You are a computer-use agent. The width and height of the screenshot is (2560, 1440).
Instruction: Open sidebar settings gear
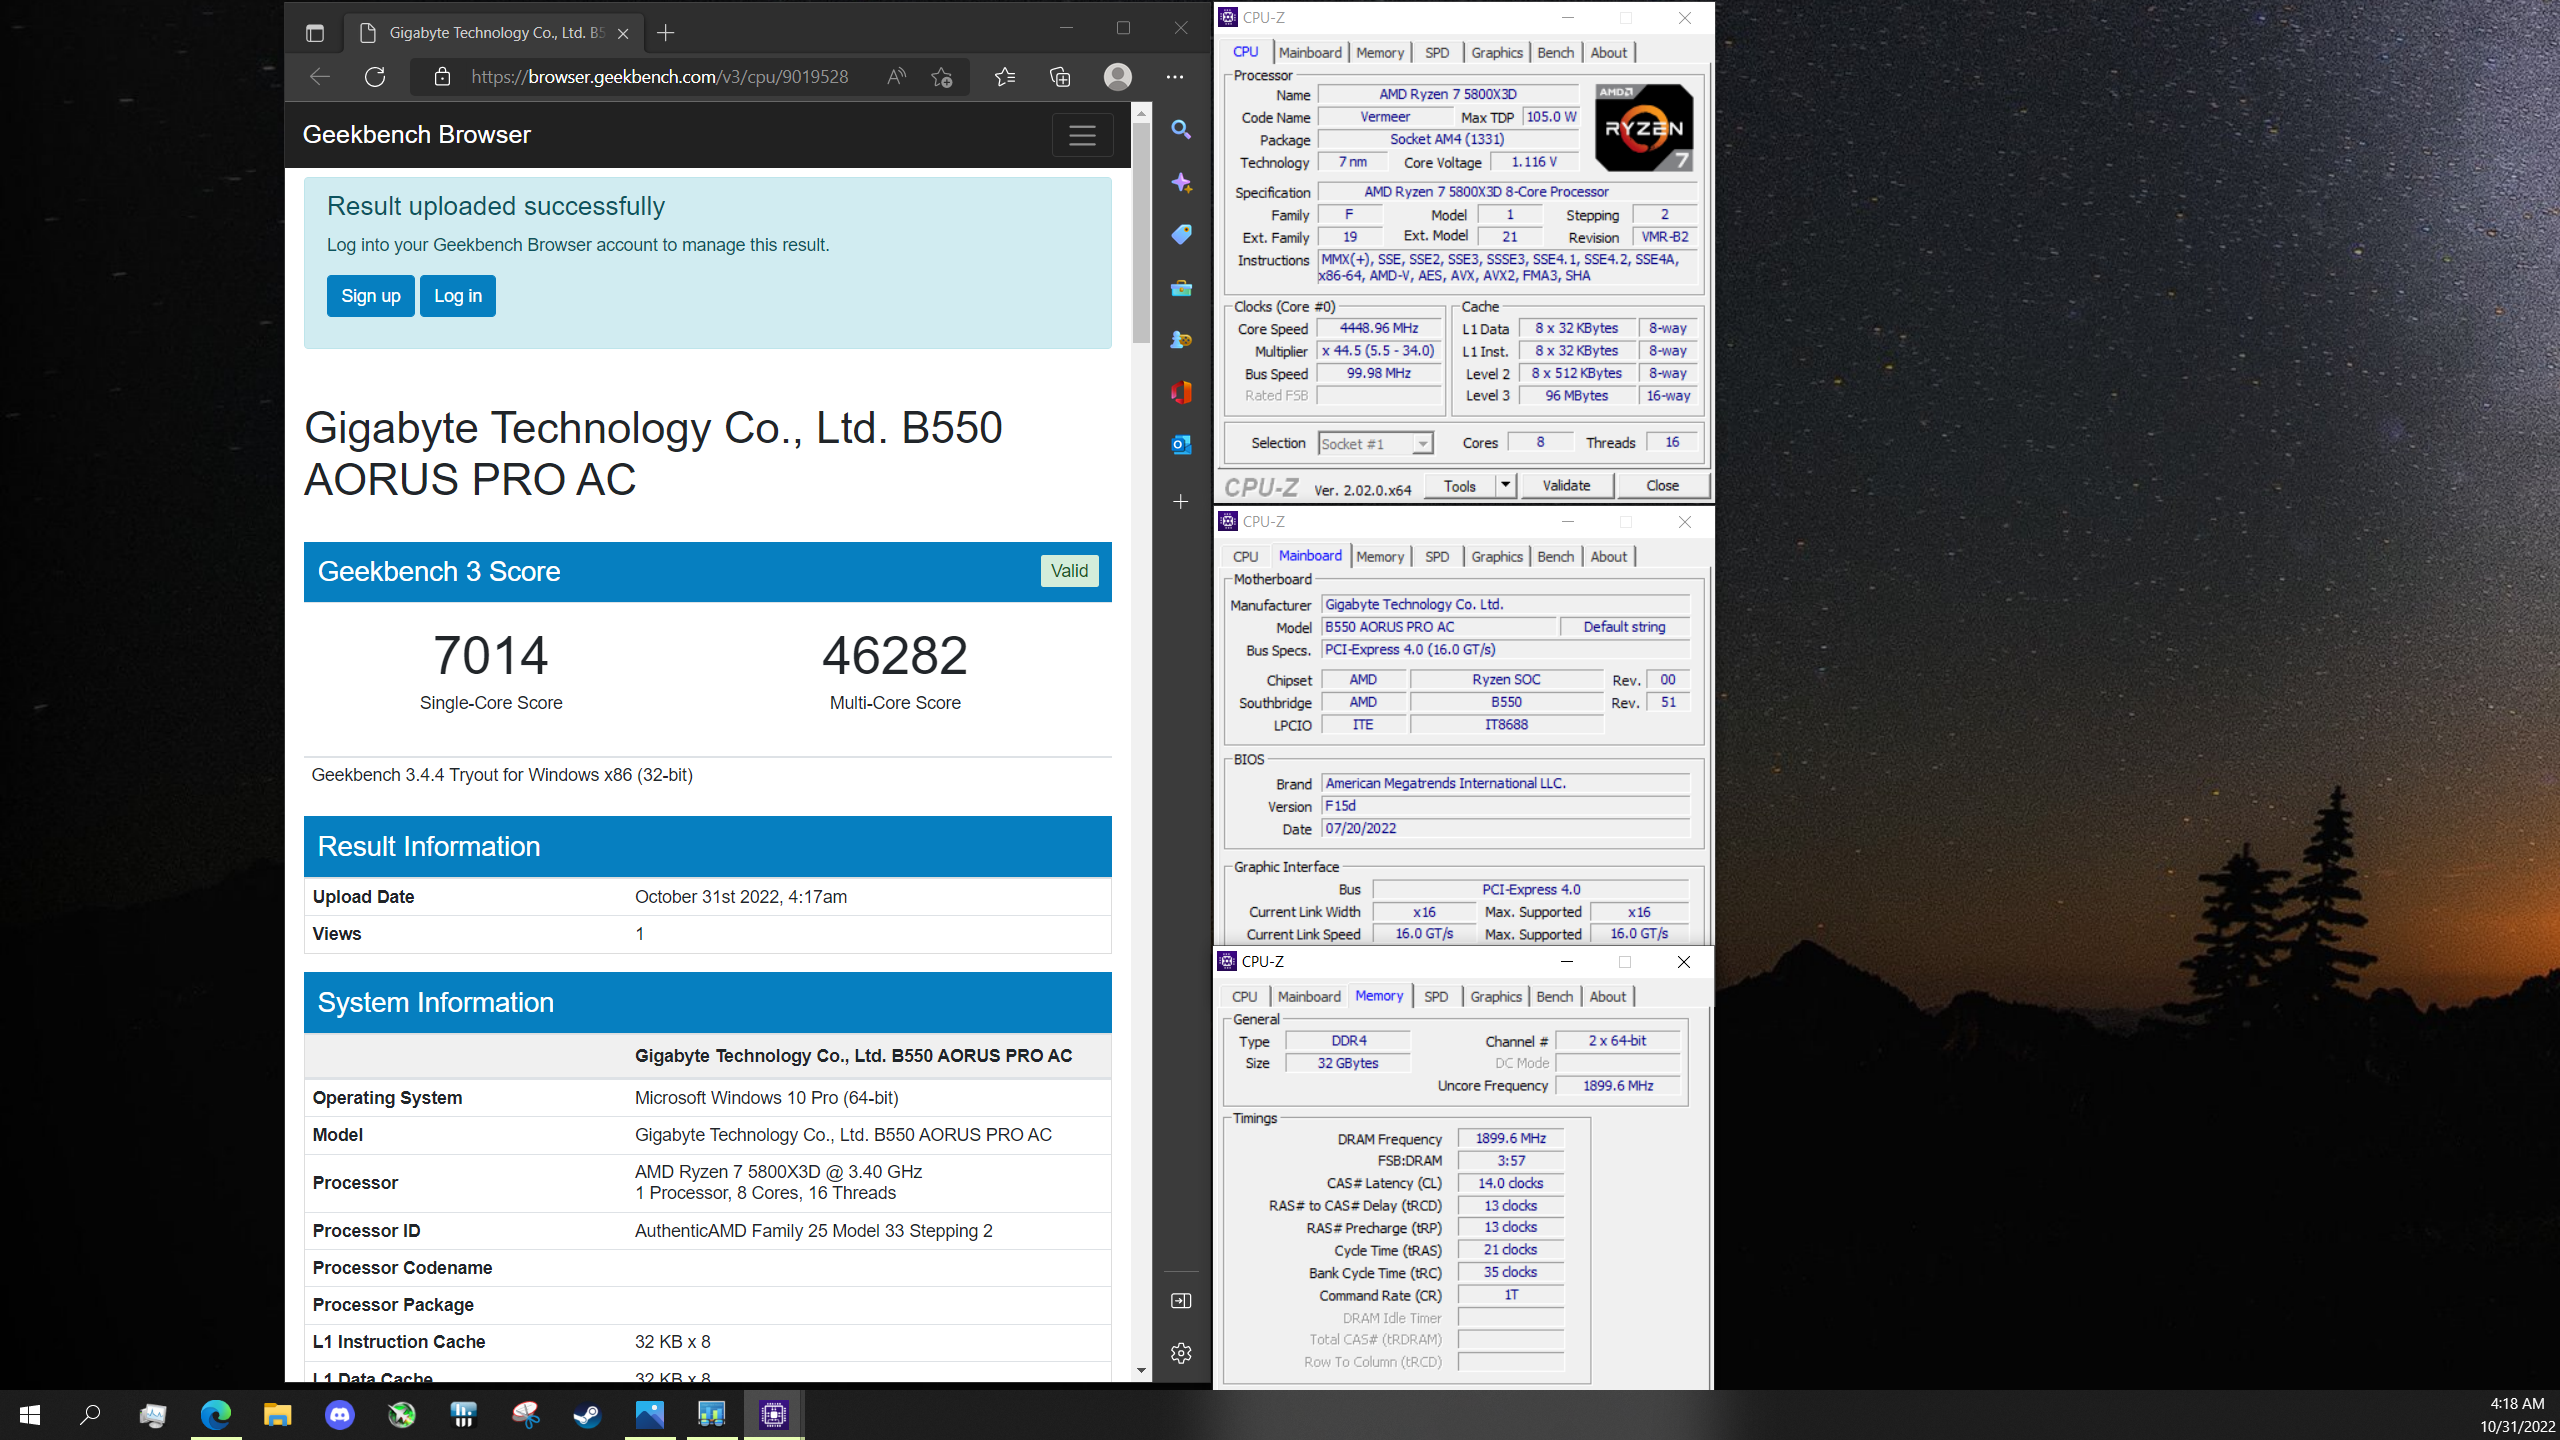[1181, 1353]
